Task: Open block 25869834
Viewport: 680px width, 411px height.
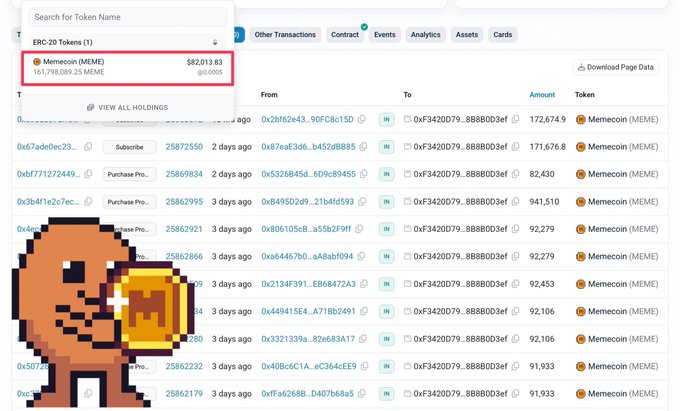Action: pyautogui.click(x=184, y=174)
